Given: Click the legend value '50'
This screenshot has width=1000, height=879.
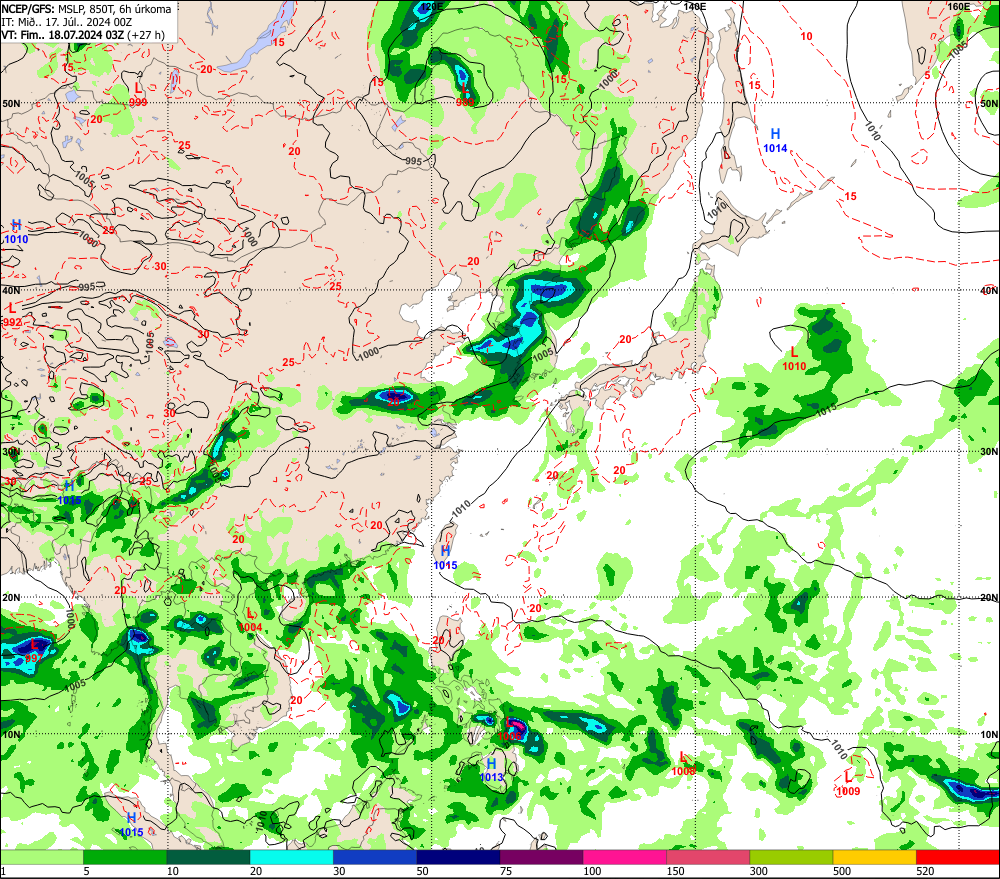Looking at the screenshot, I should (422, 871).
